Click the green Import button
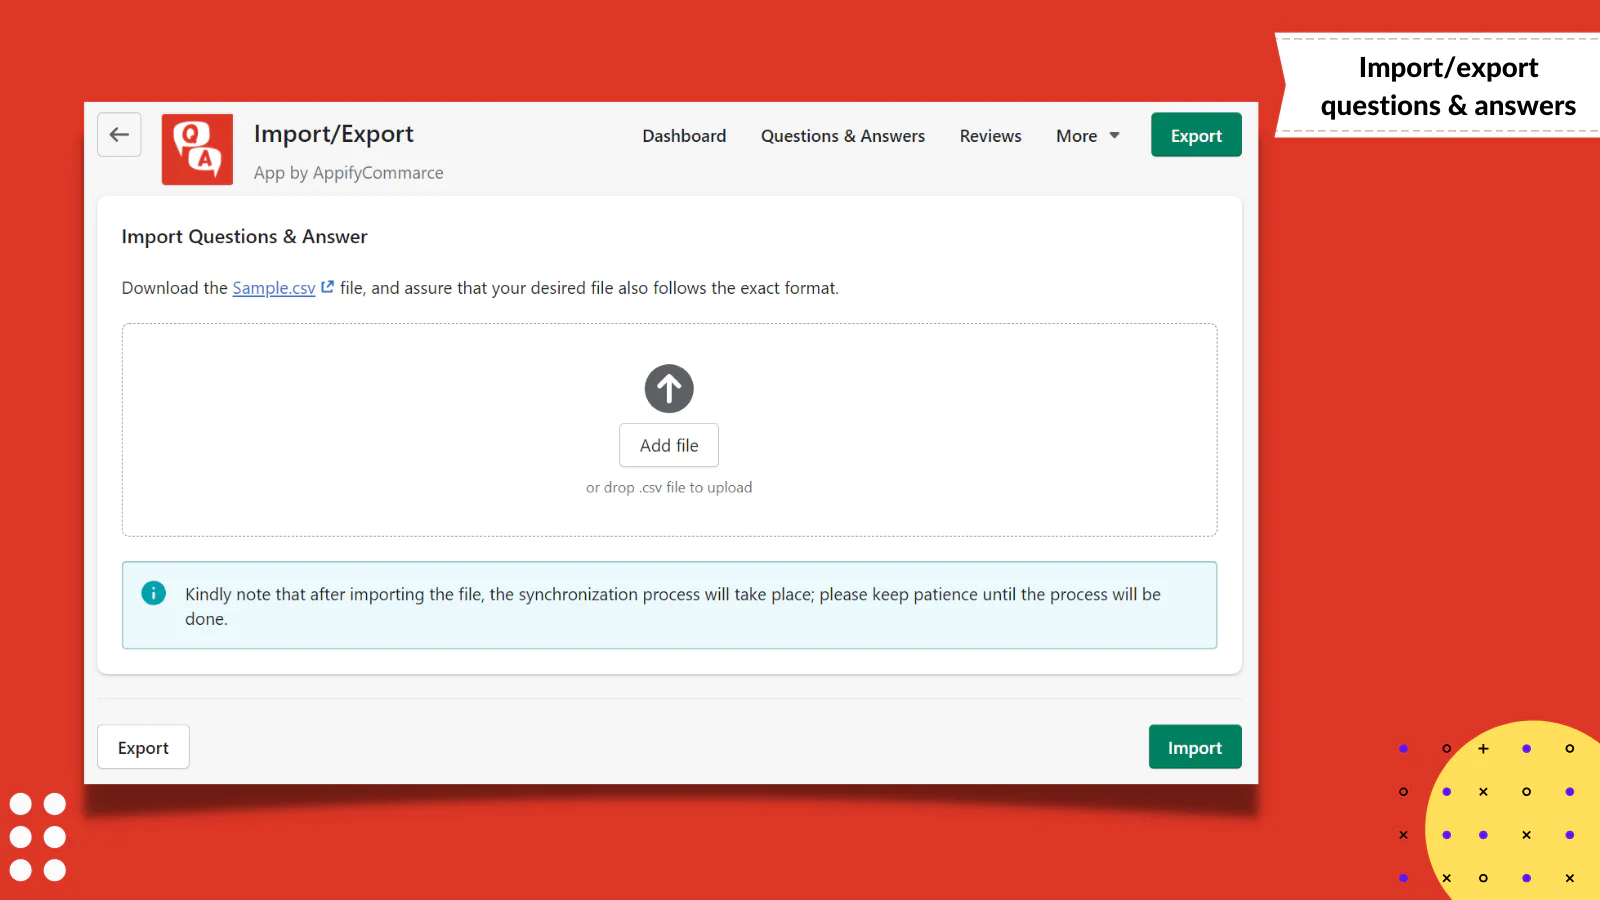1600x900 pixels. coord(1195,747)
